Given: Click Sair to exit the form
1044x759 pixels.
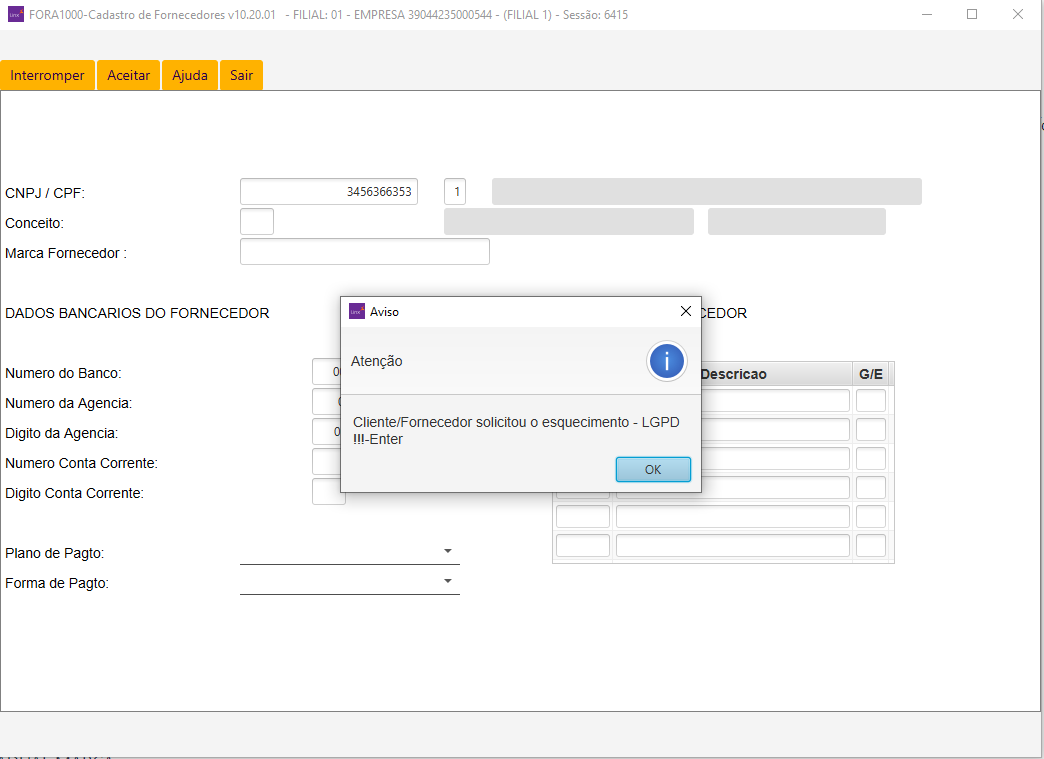Looking at the screenshot, I should (241, 75).
